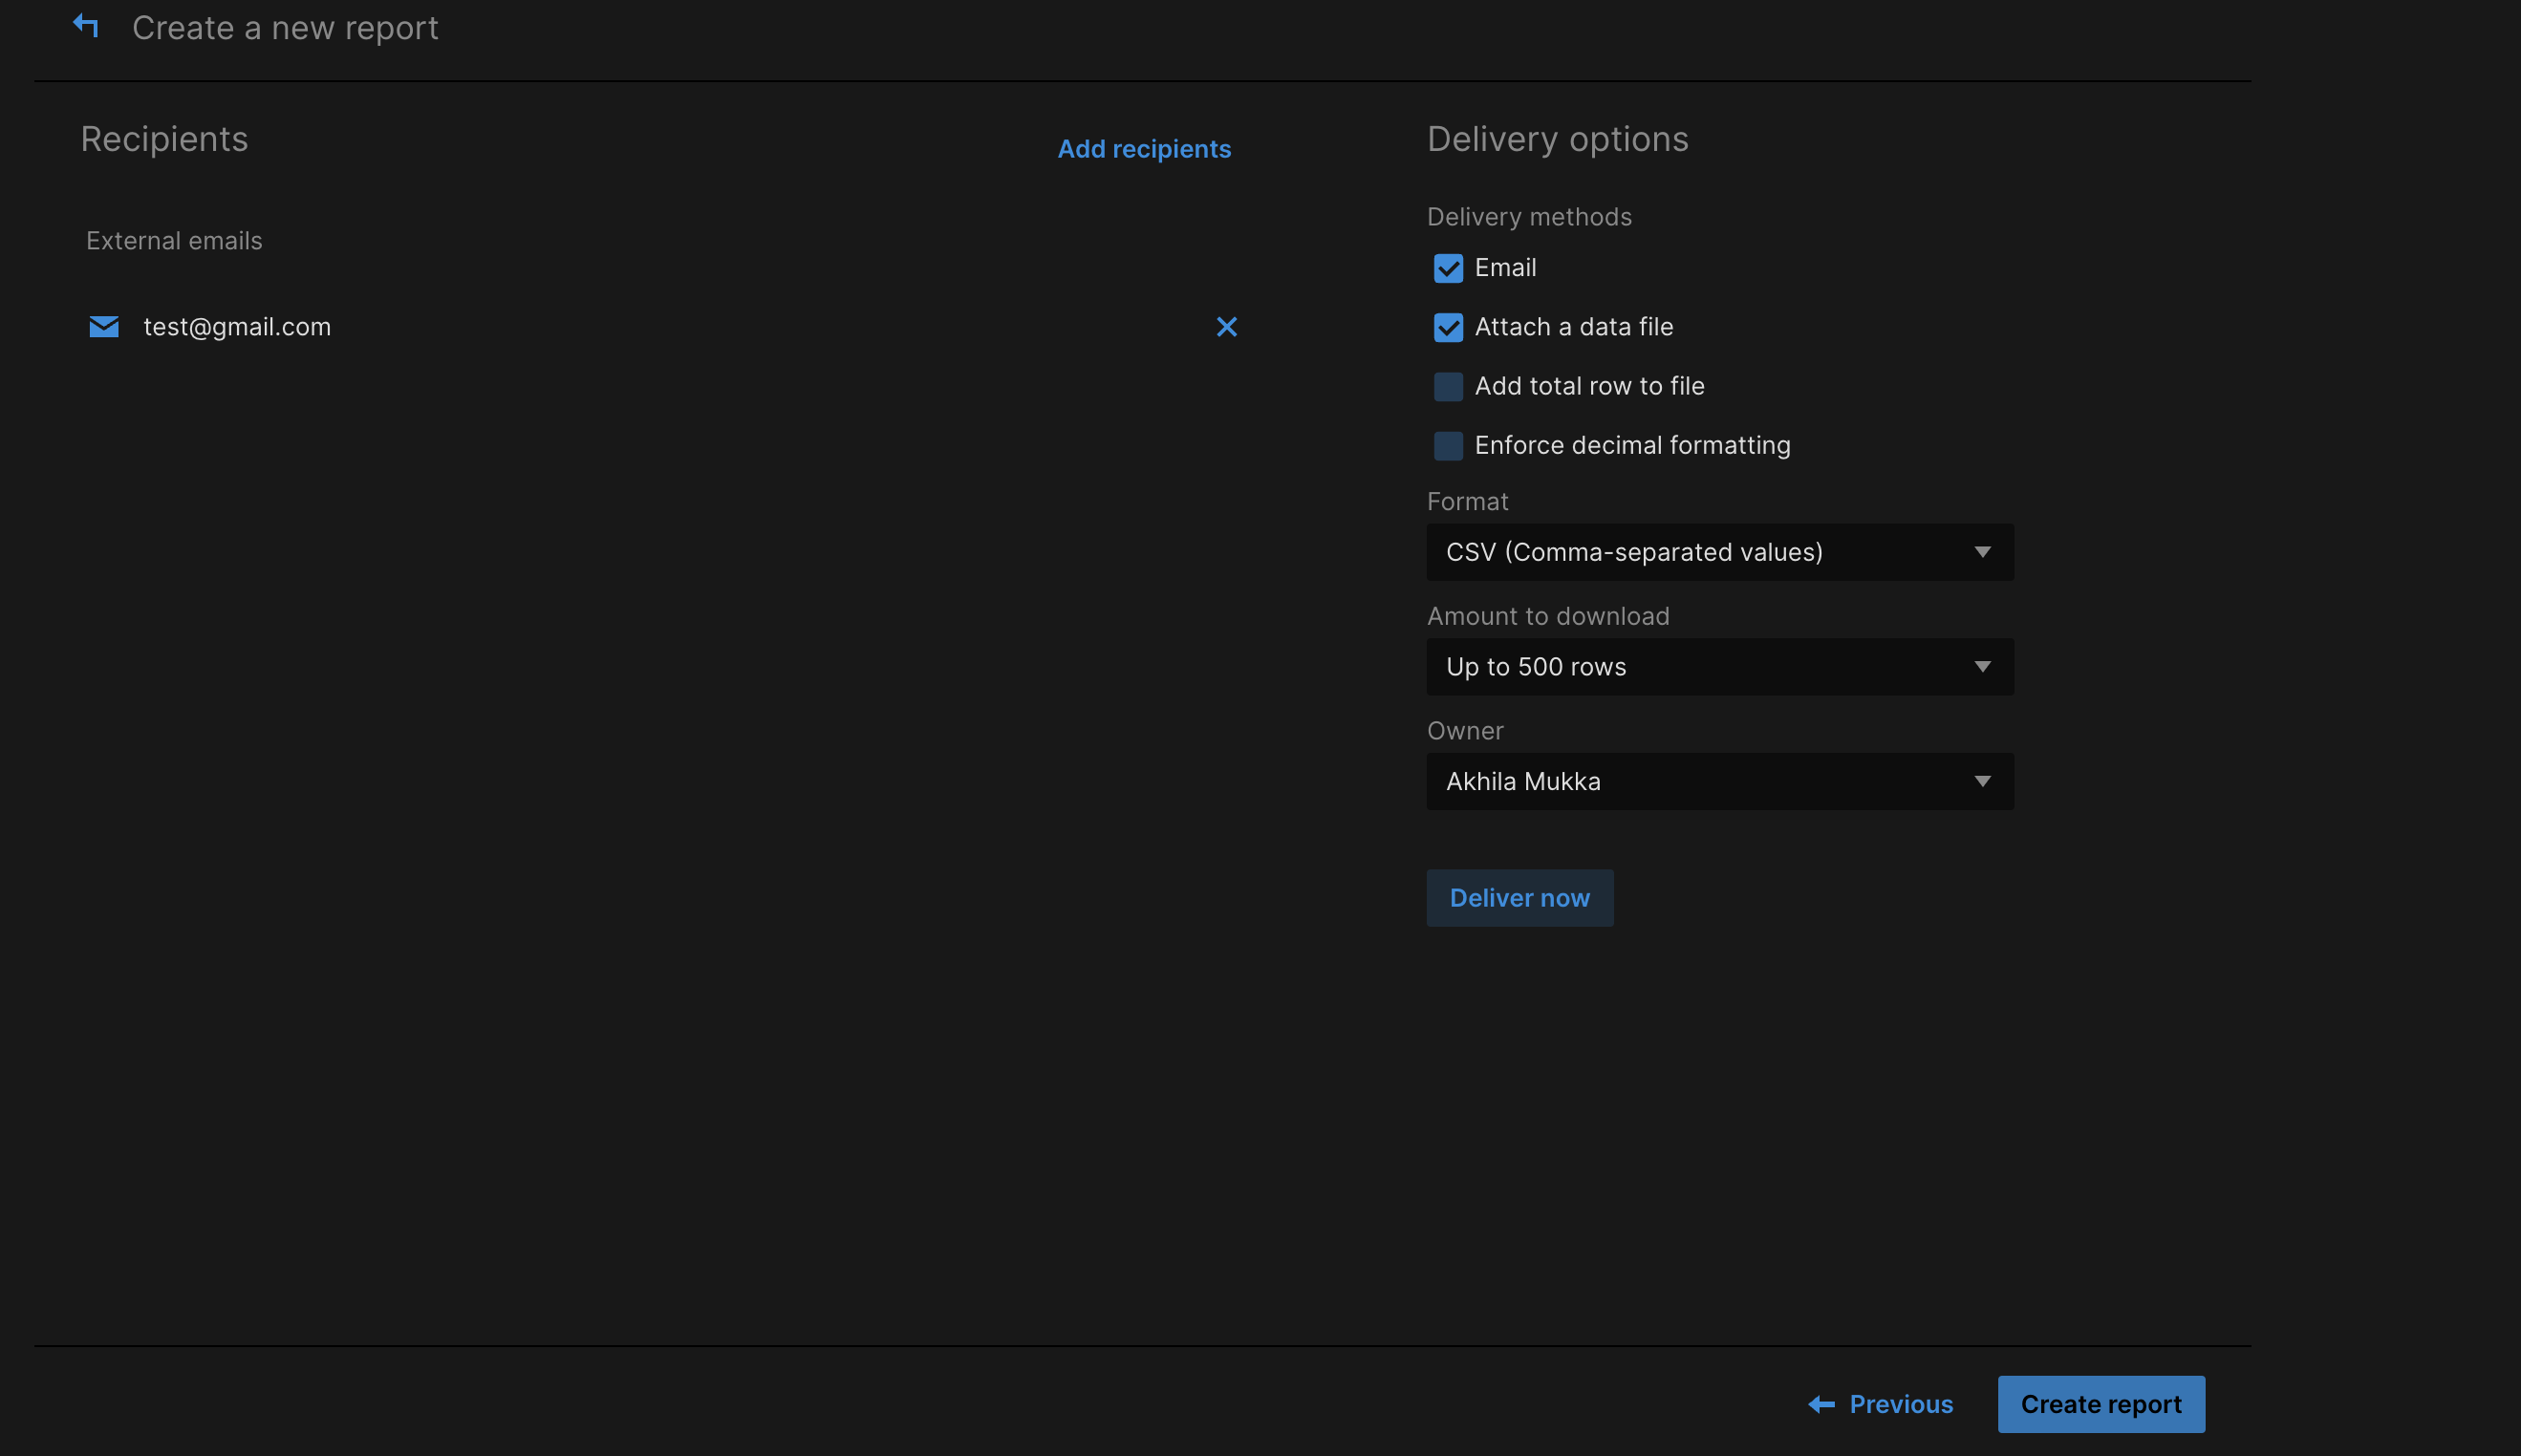The width and height of the screenshot is (2521, 1456).
Task: Toggle the Attach a data file checkbox
Action: [x=1448, y=327]
